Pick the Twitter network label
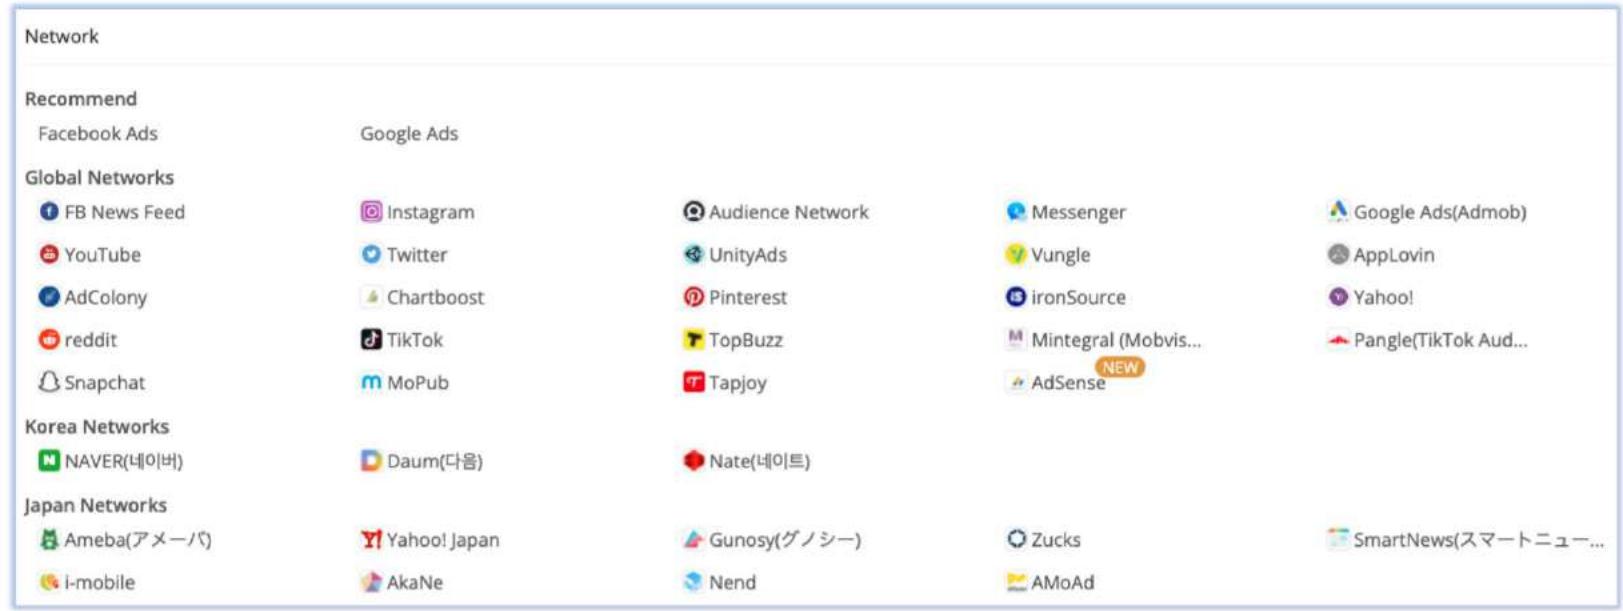 pyautogui.click(x=417, y=254)
